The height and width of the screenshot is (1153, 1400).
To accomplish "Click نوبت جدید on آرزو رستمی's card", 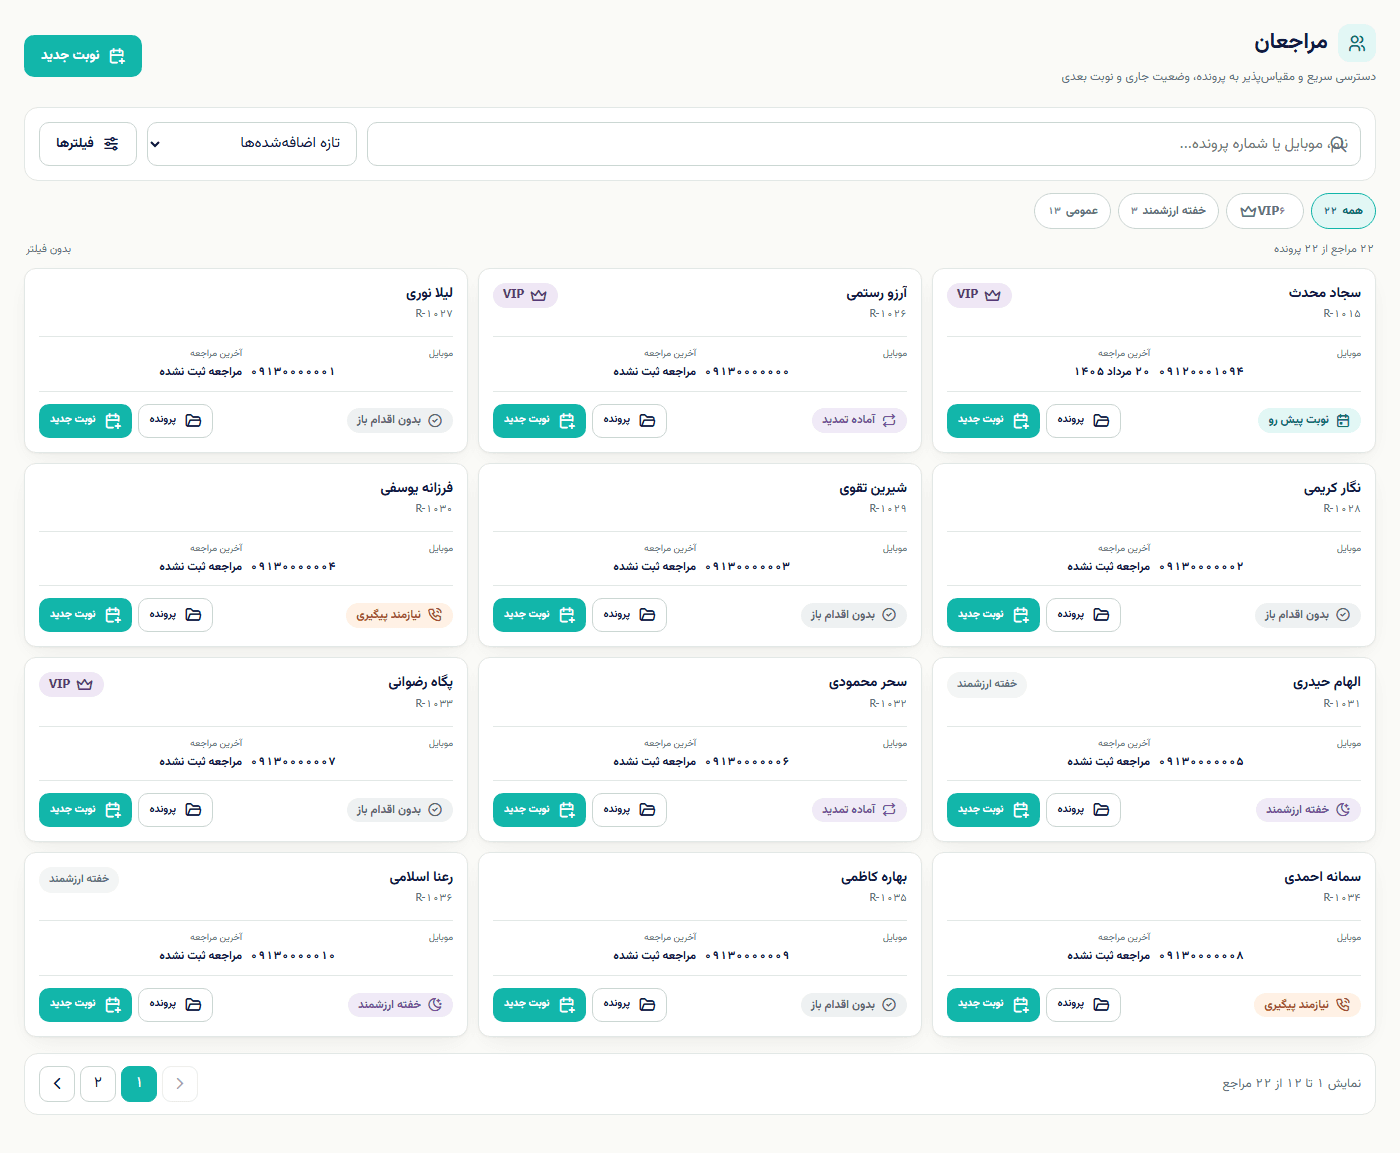I will coord(539,421).
